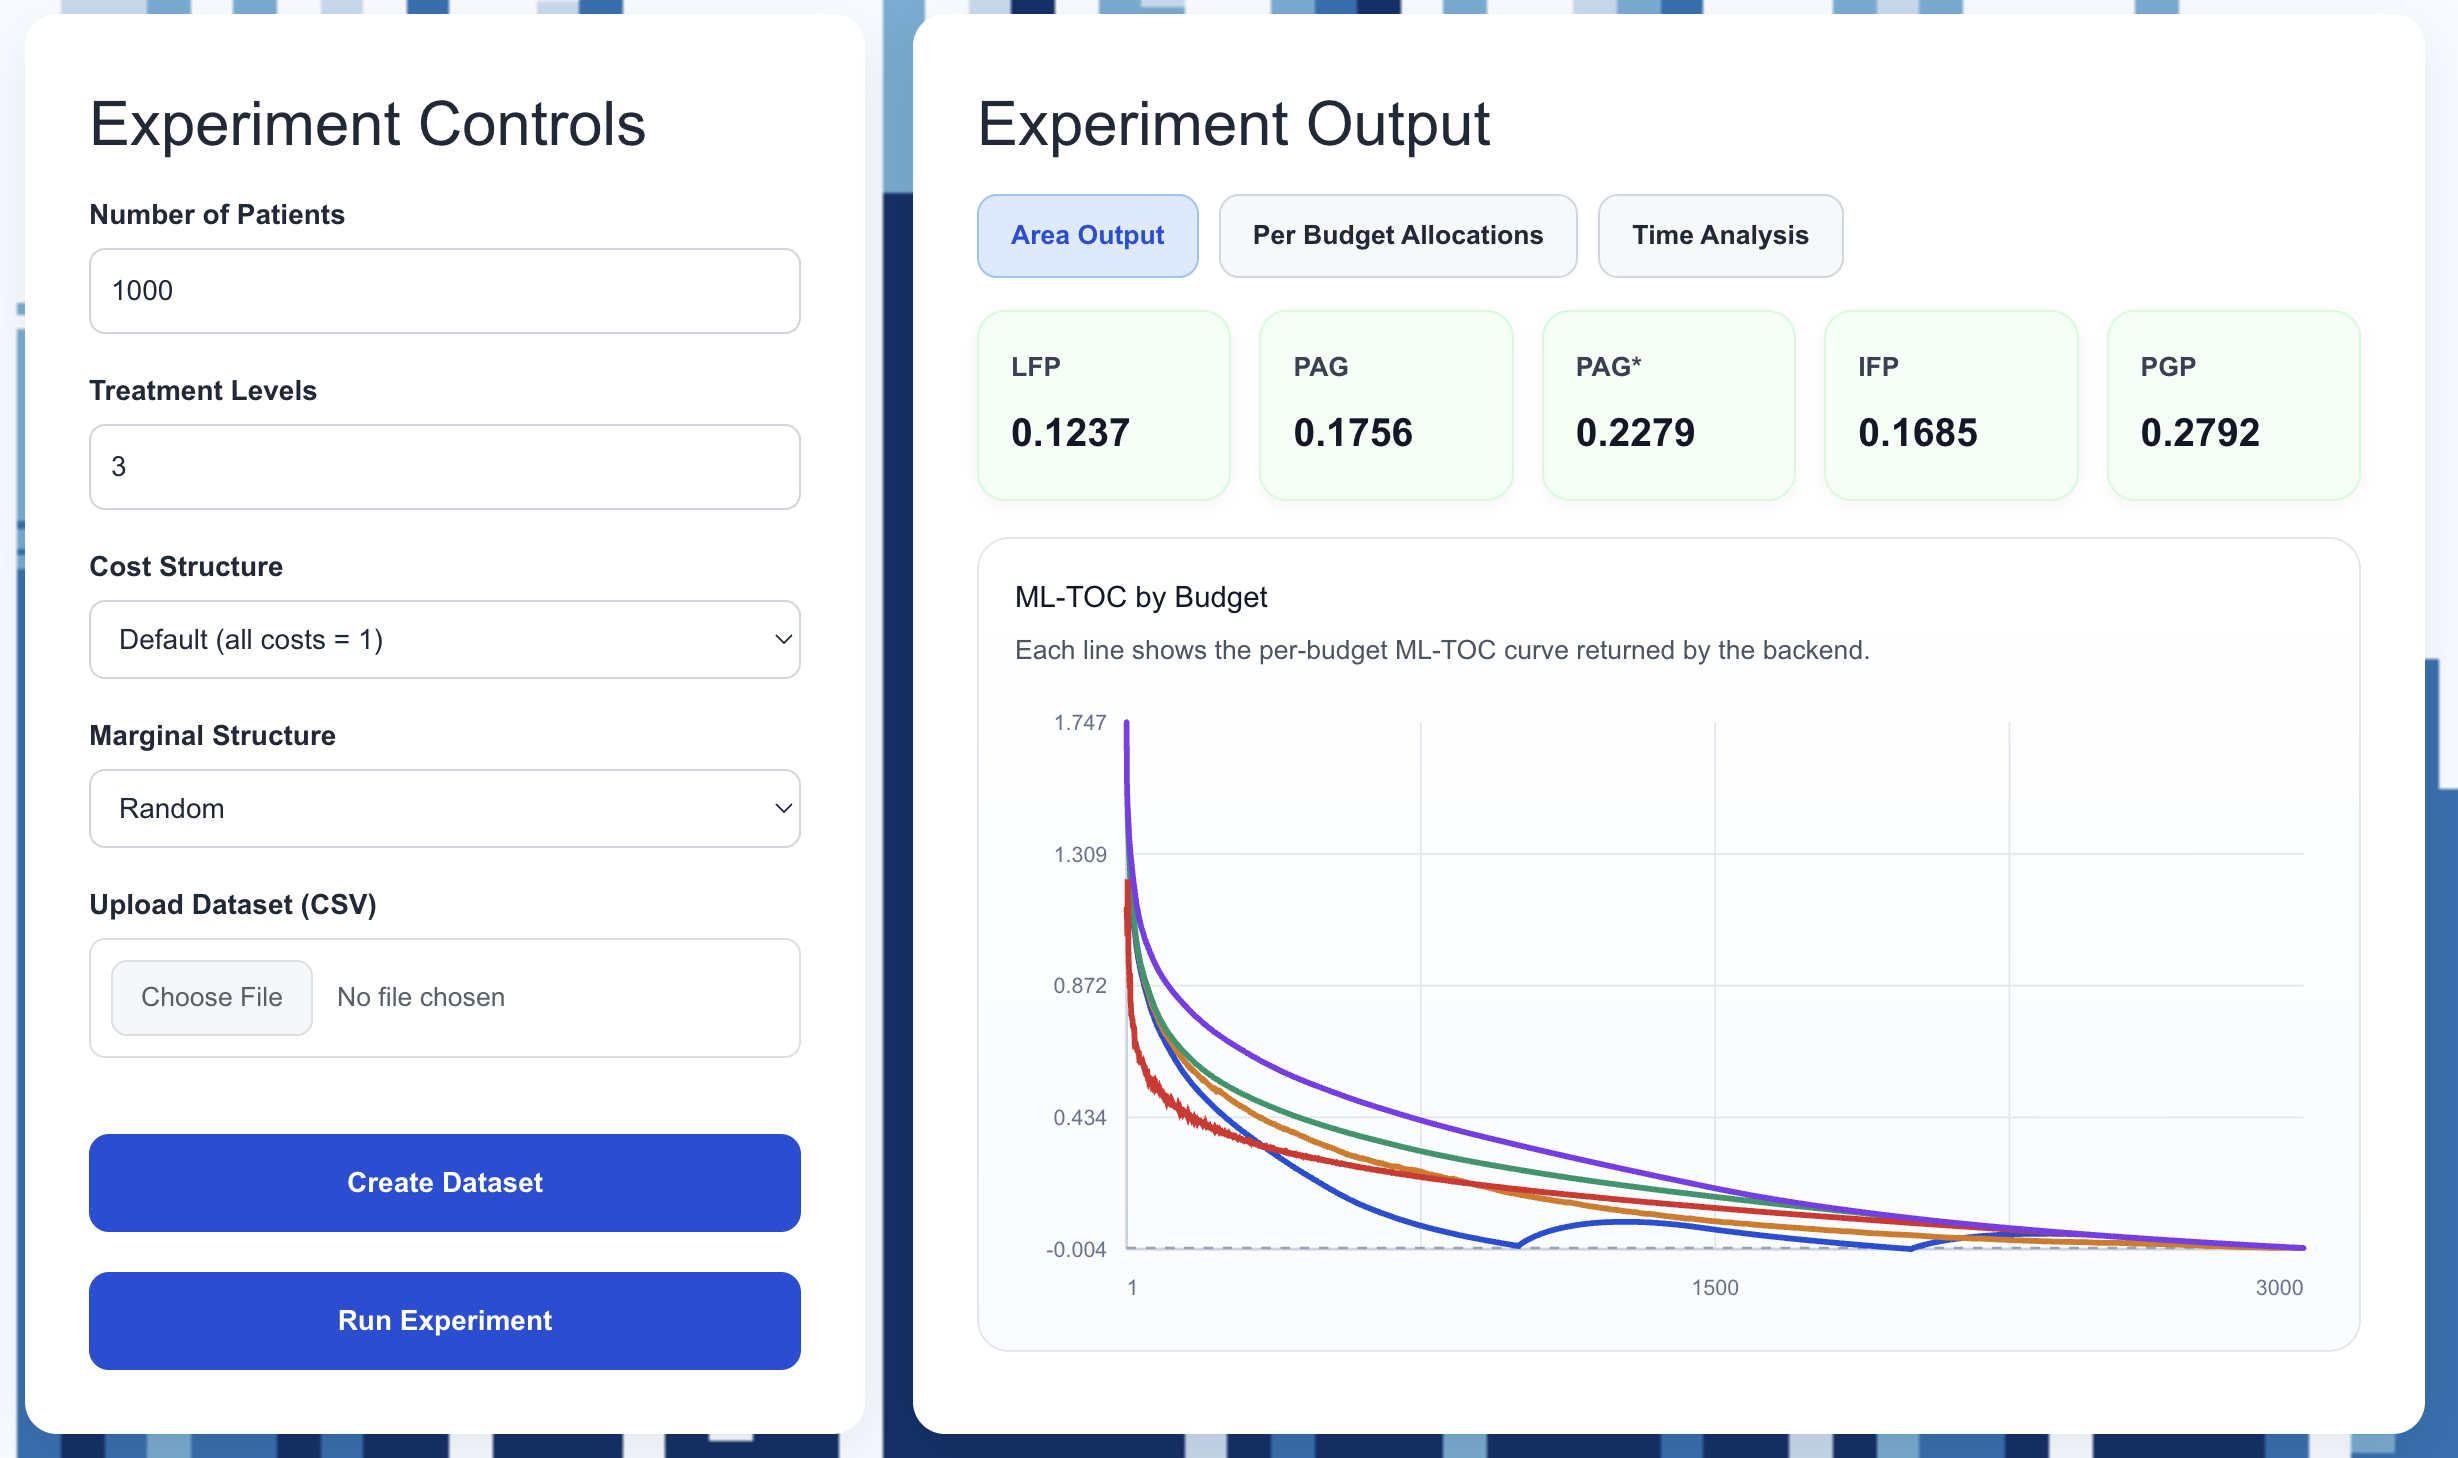Click the ML-TOC by Budget chart title
Image resolution: width=2458 pixels, height=1458 pixels.
click(x=1140, y=597)
